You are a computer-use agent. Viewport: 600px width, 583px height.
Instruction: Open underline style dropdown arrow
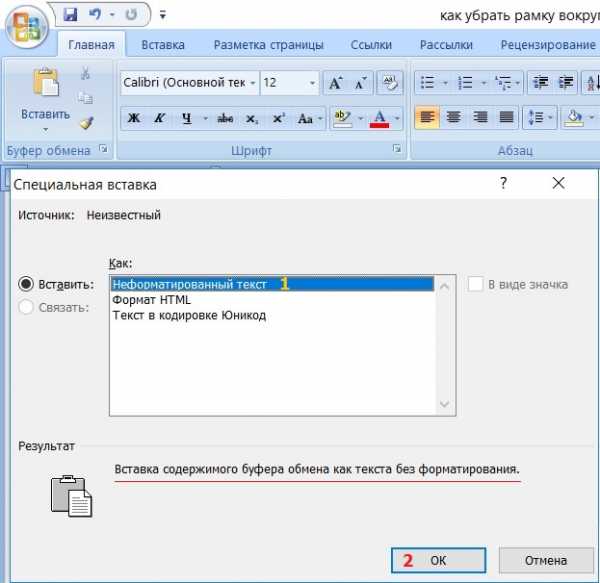point(205,118)
